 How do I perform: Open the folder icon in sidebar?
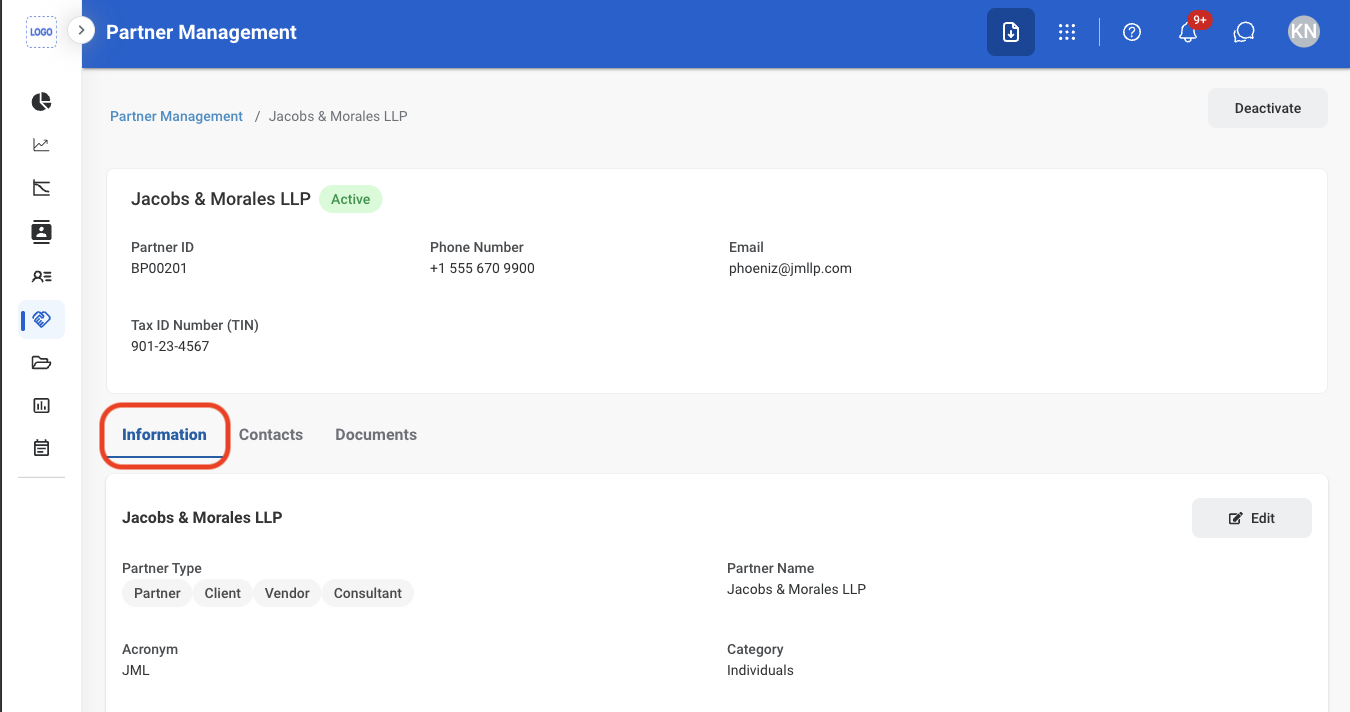tap(41, 362)
